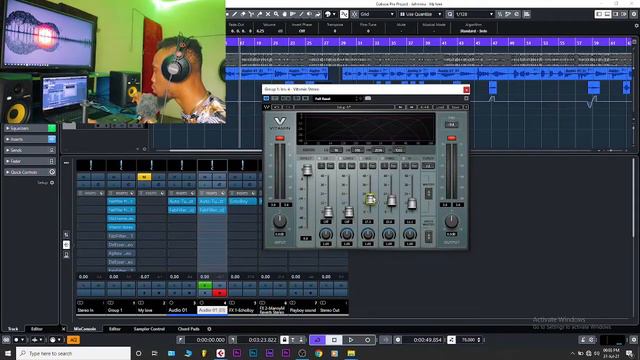The image size is (640, 360).
Task: Open lower zone settings gear after Chord Pads
Action: tap(209, 329)
